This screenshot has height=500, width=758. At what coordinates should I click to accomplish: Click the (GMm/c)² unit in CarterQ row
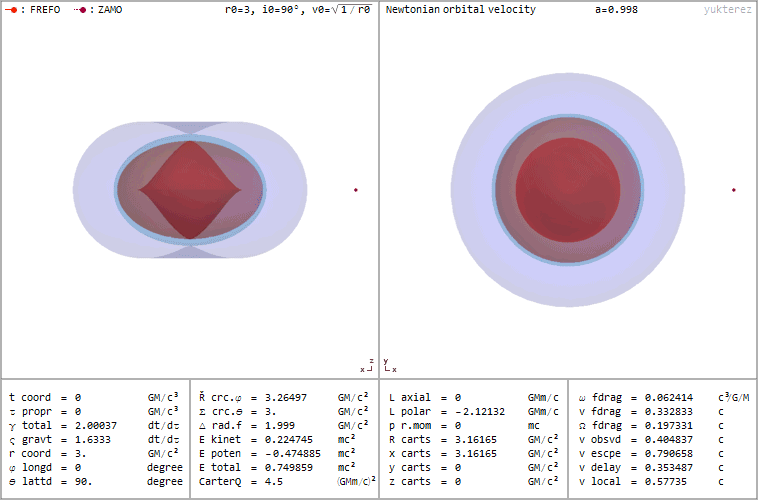356,481
